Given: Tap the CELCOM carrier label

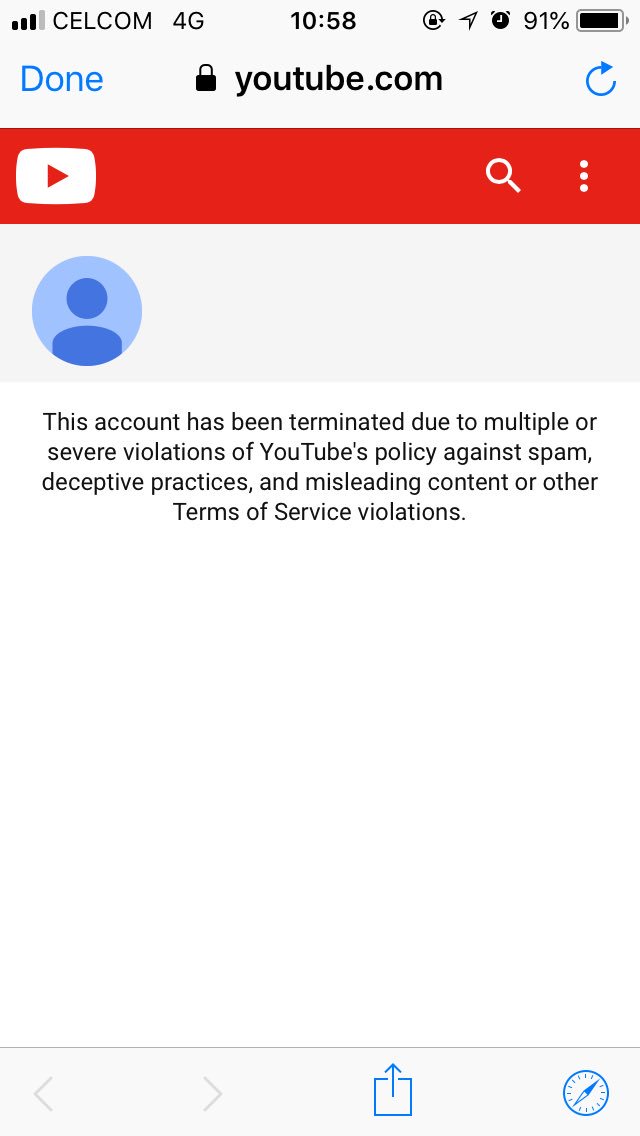Looking at the screenshot, I should pyautogui.click(x=102, y=21).
